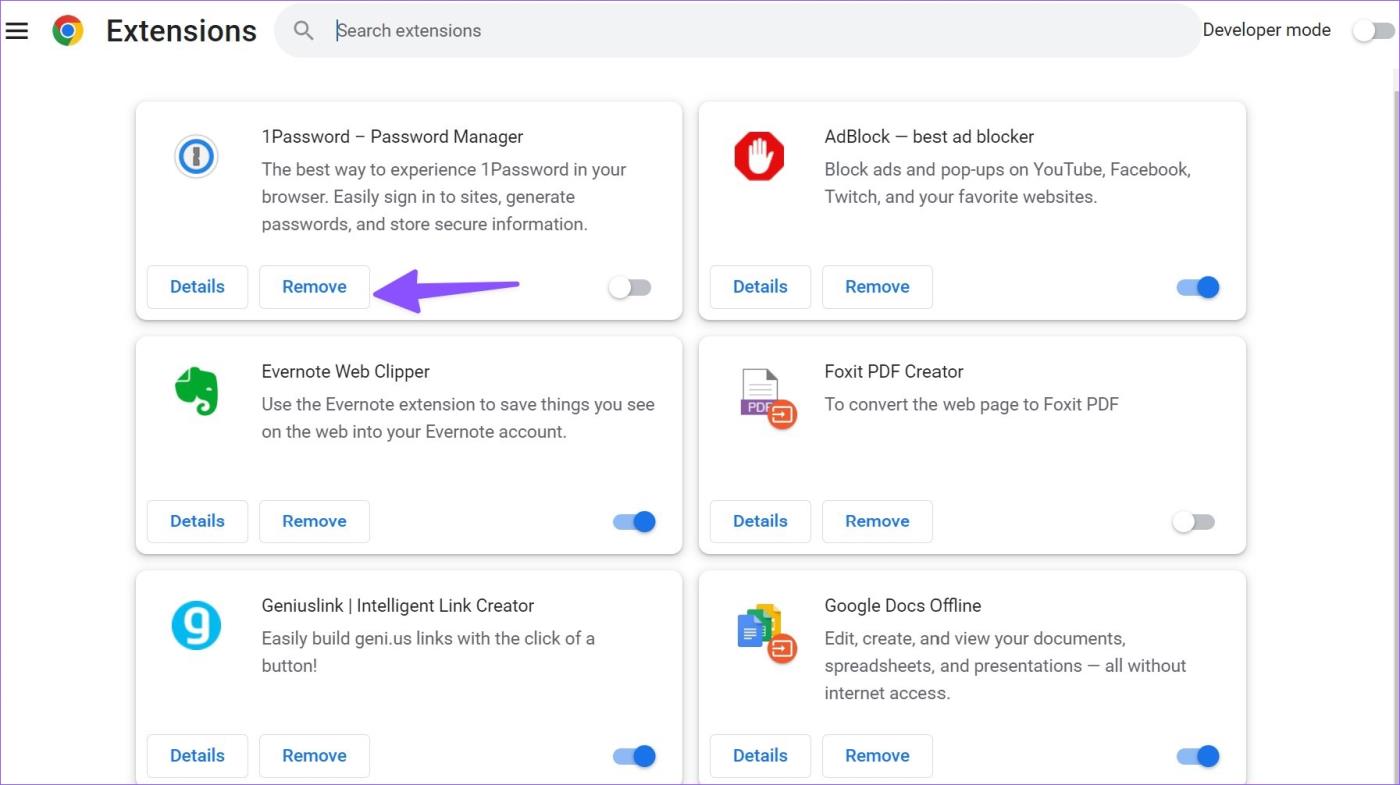Open Details for 1Password
The height and width of the screenshot is (785, 1400).
(x=197, y=287)
